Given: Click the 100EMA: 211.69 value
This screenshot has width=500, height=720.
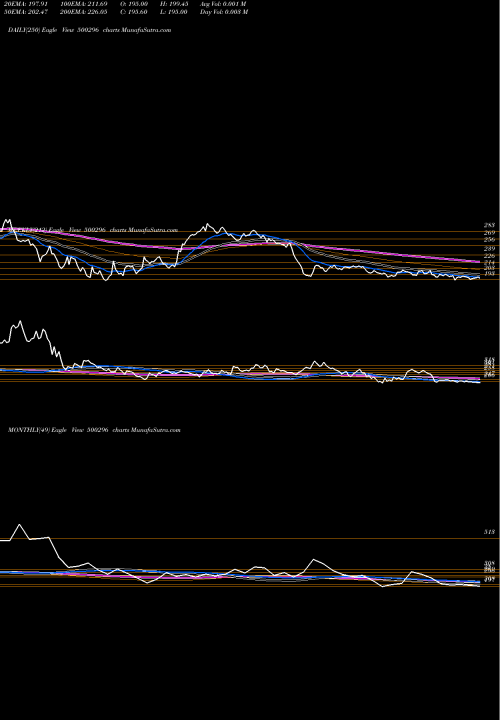Looking at the screenshot, I should (86, 4).
